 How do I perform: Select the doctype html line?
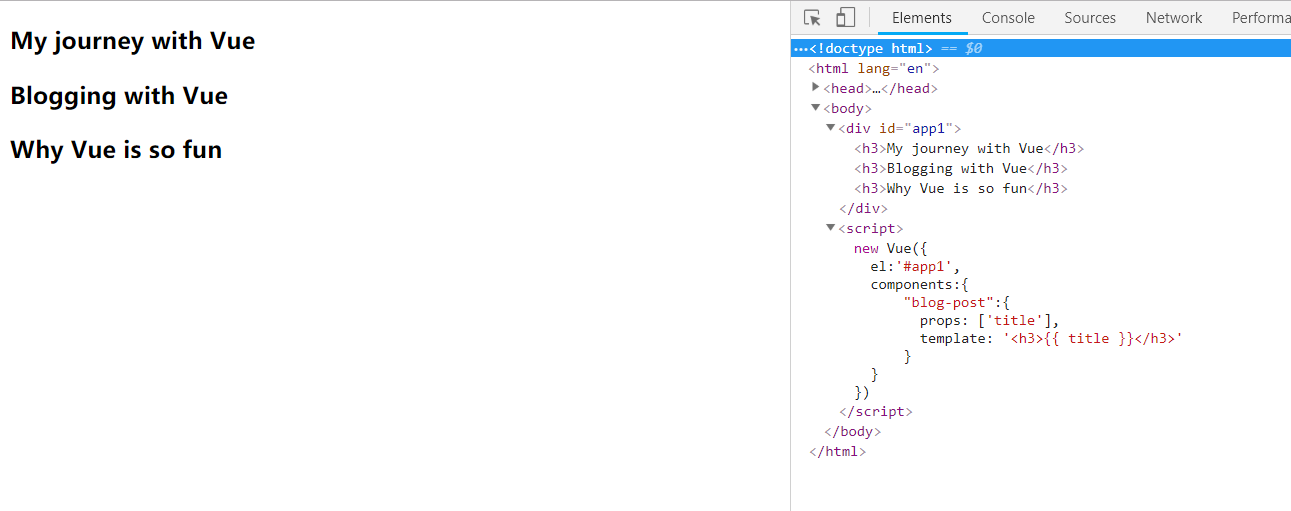click(x=871, y=48)
